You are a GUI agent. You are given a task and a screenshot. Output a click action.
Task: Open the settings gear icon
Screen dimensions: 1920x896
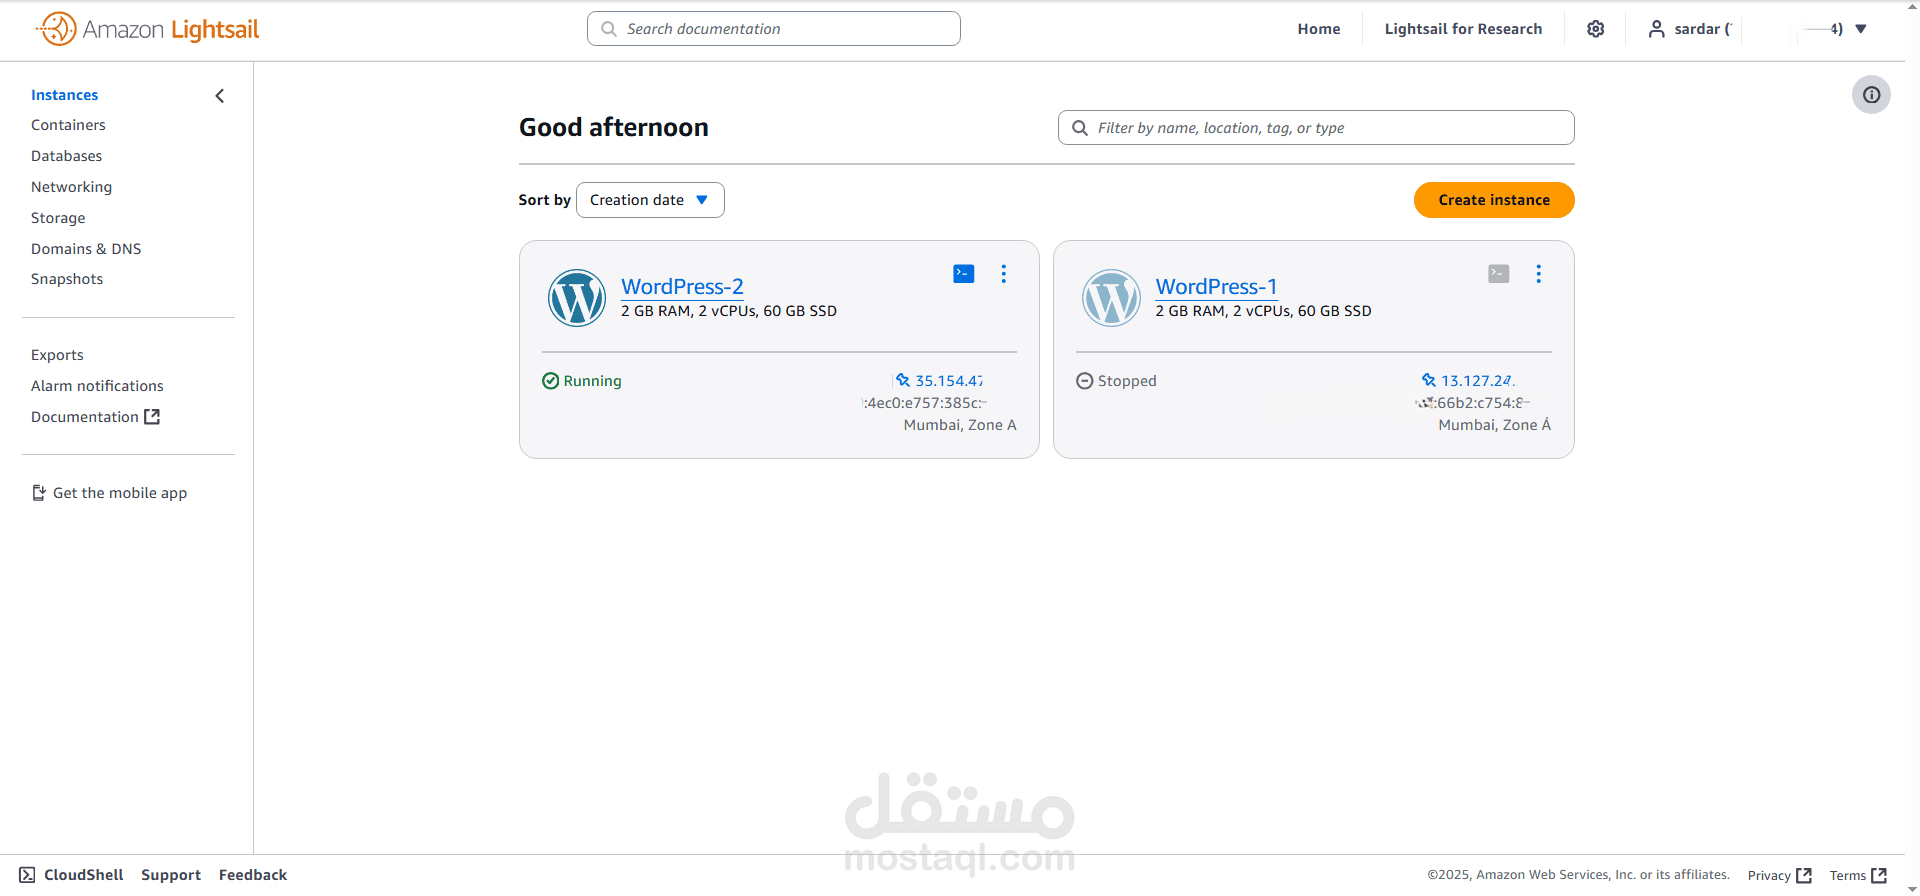coord(1596,29)
